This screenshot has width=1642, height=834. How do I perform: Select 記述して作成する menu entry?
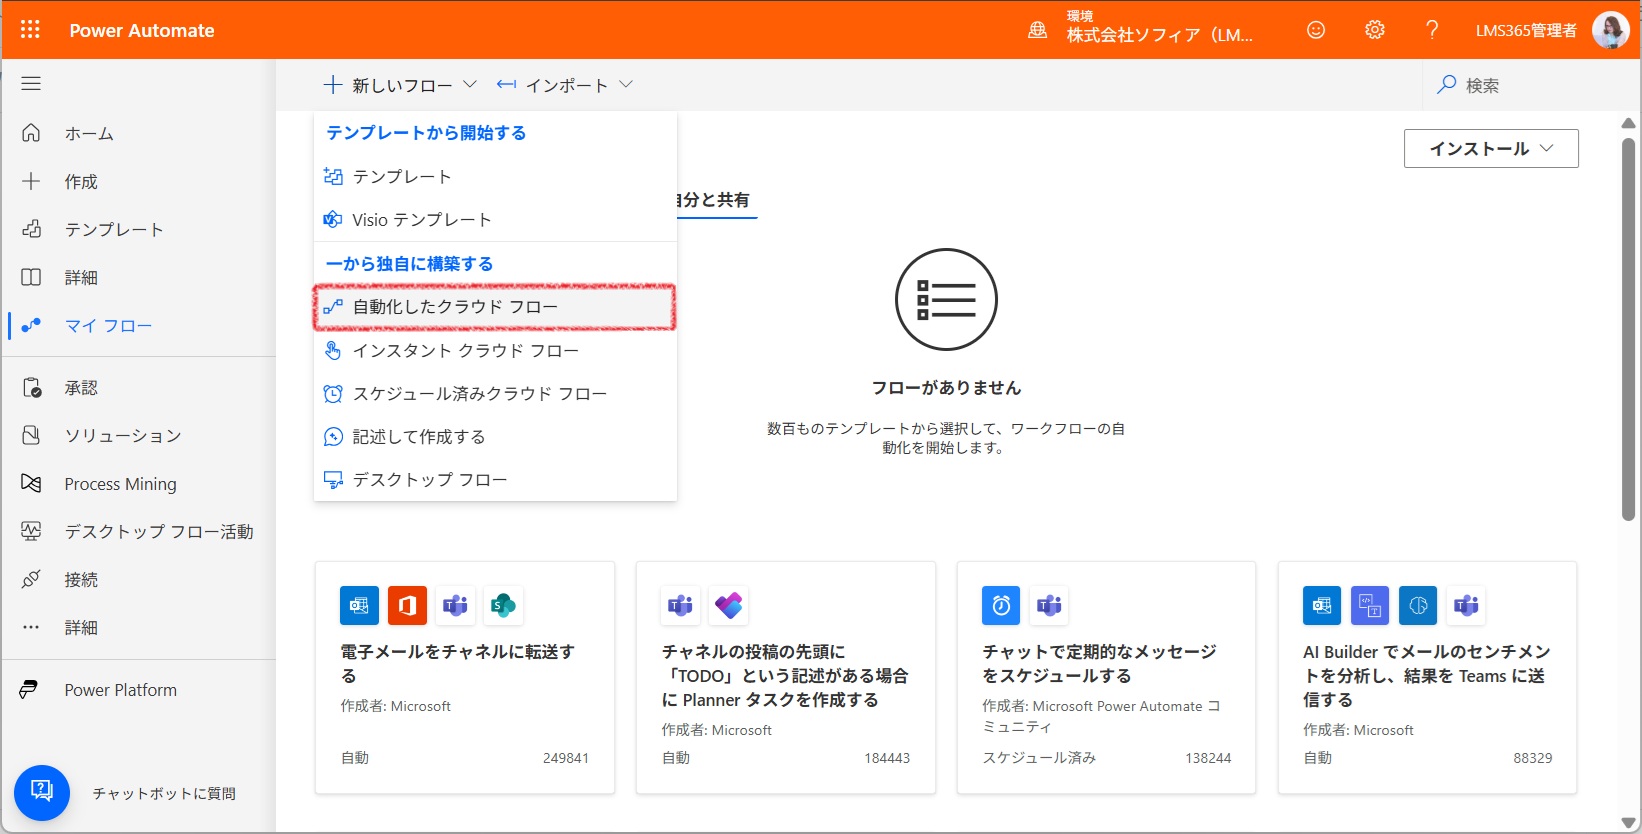tap(495, 436)
